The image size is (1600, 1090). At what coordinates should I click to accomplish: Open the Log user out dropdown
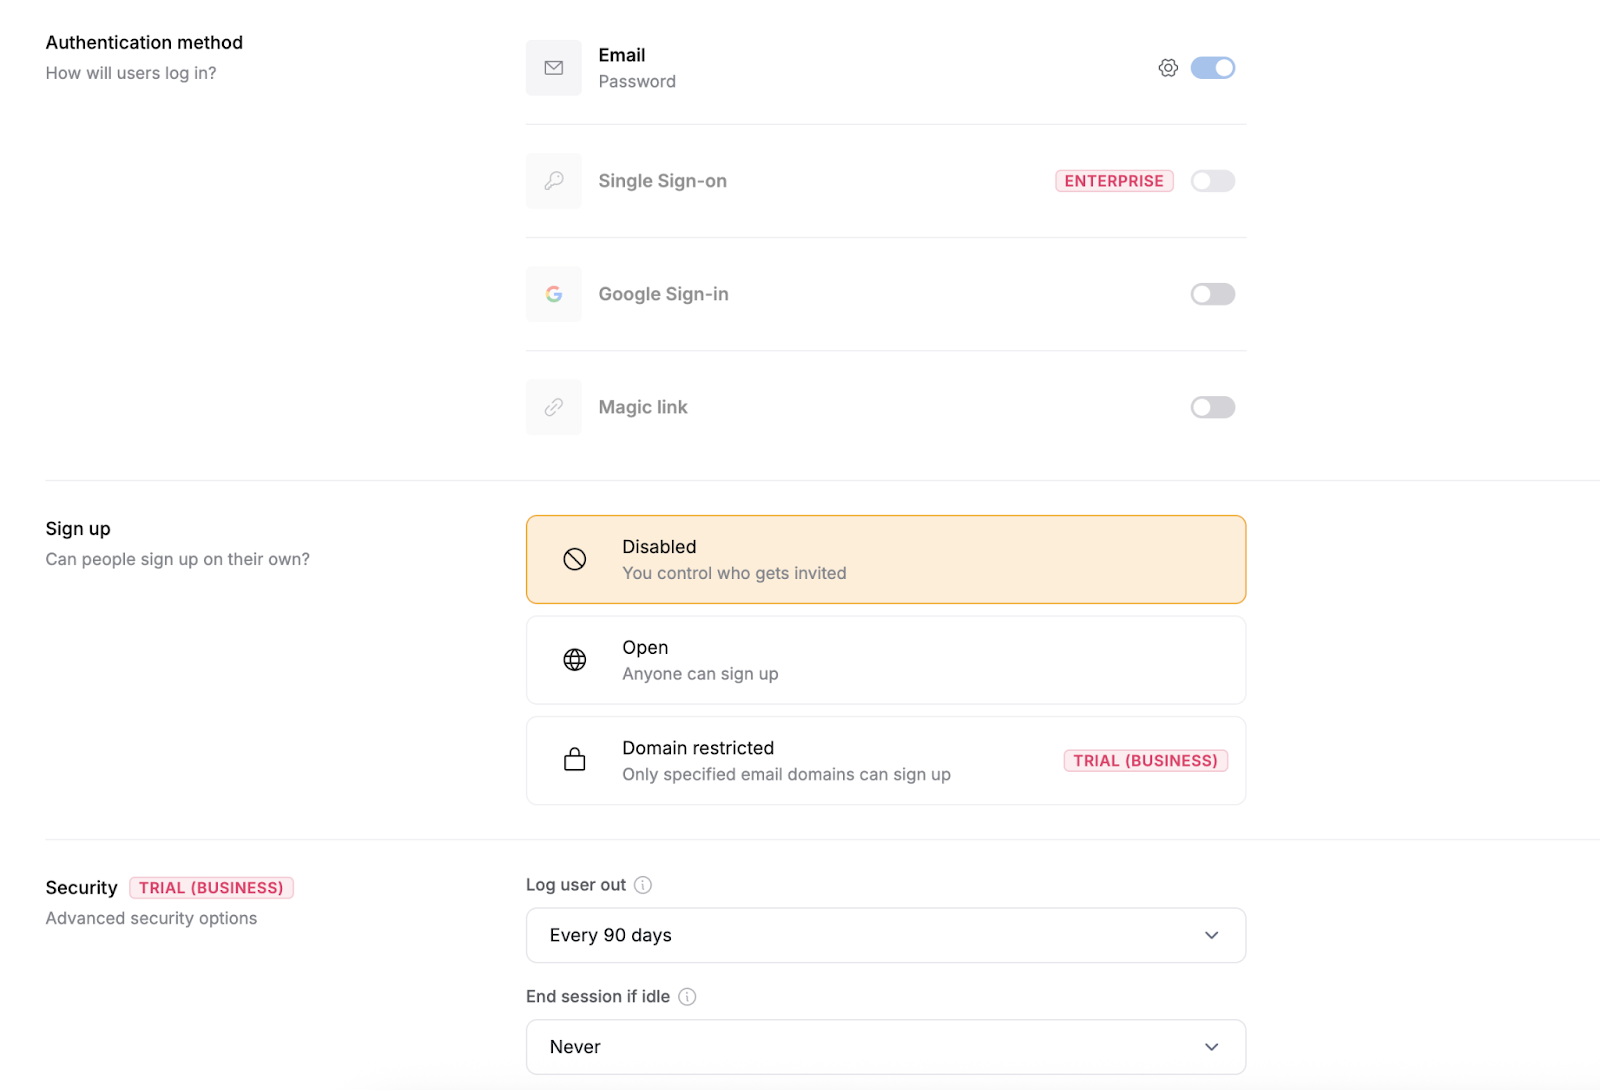pyautogui.click(x=885, y=935)
